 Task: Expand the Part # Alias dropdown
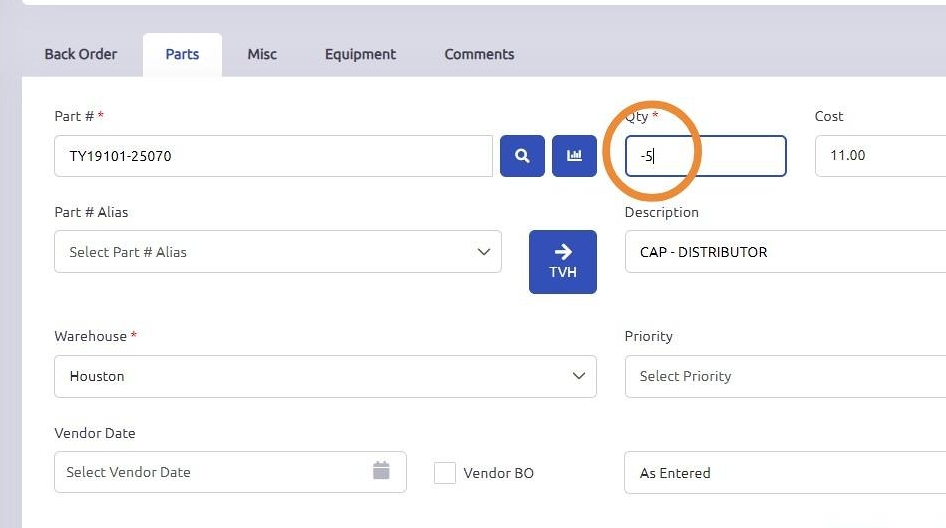278,252
